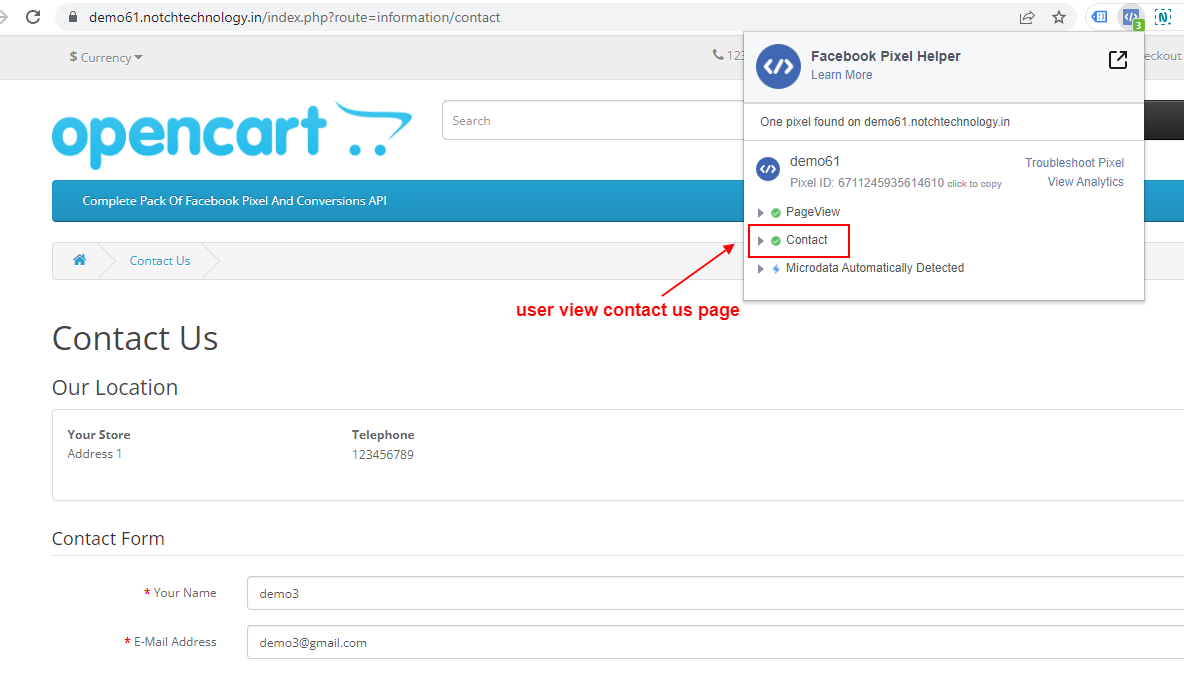
Task: Click the Contact event label
Action: pos(806,240)
